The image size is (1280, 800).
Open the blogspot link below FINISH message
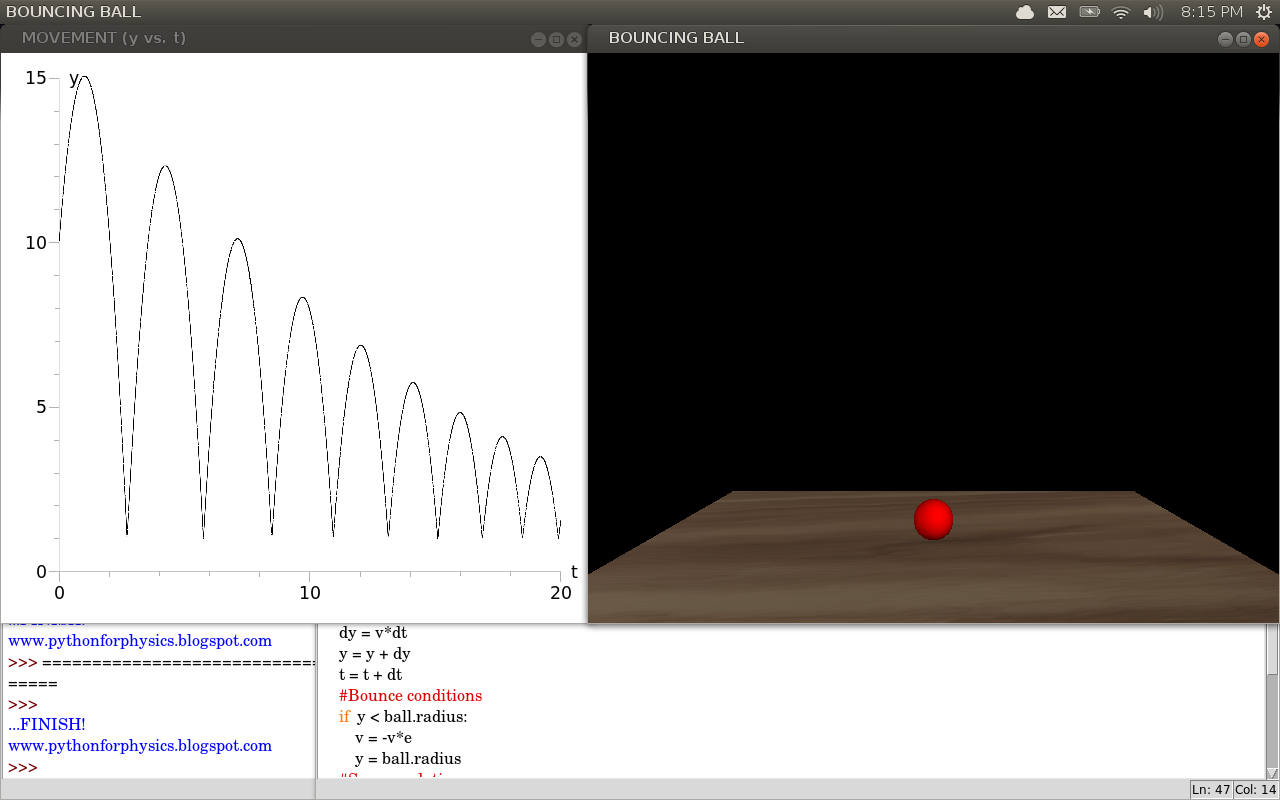point(140,745)
